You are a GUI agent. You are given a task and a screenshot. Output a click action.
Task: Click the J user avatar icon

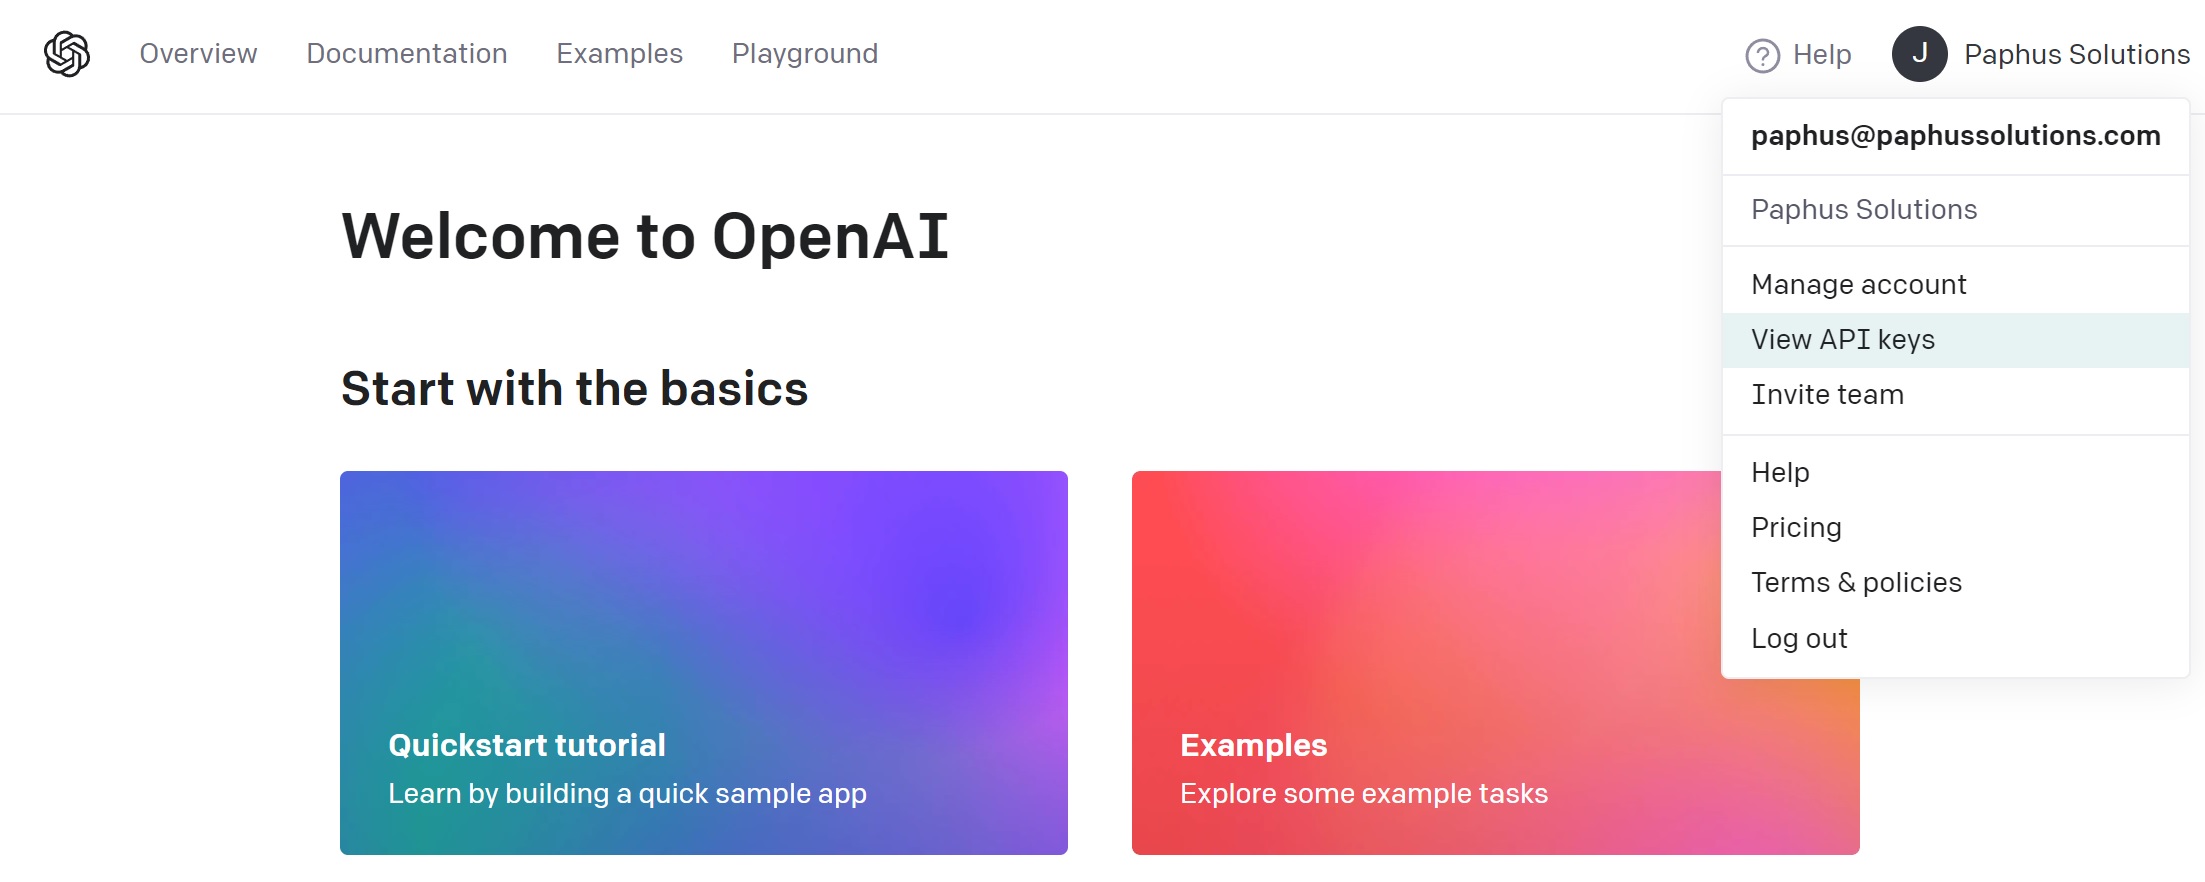pyautogui.click(x=1919, y=54)
